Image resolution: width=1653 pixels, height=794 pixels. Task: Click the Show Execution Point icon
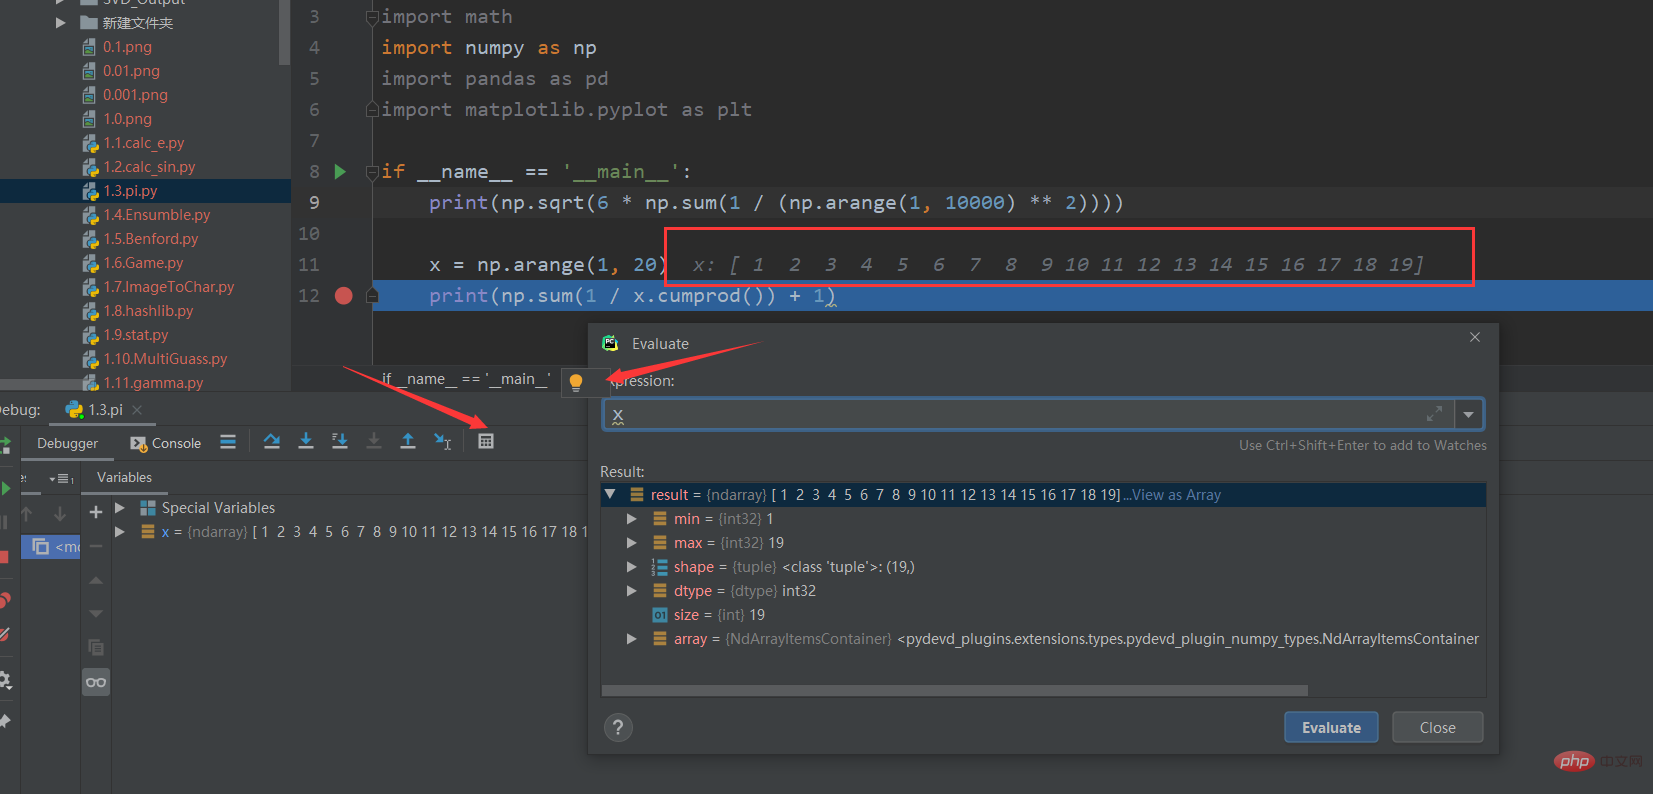click(x=228, y=441)
